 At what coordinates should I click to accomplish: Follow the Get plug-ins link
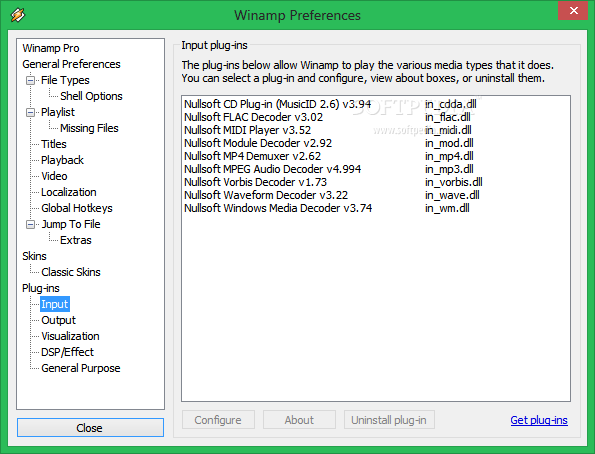click(539, 420)
